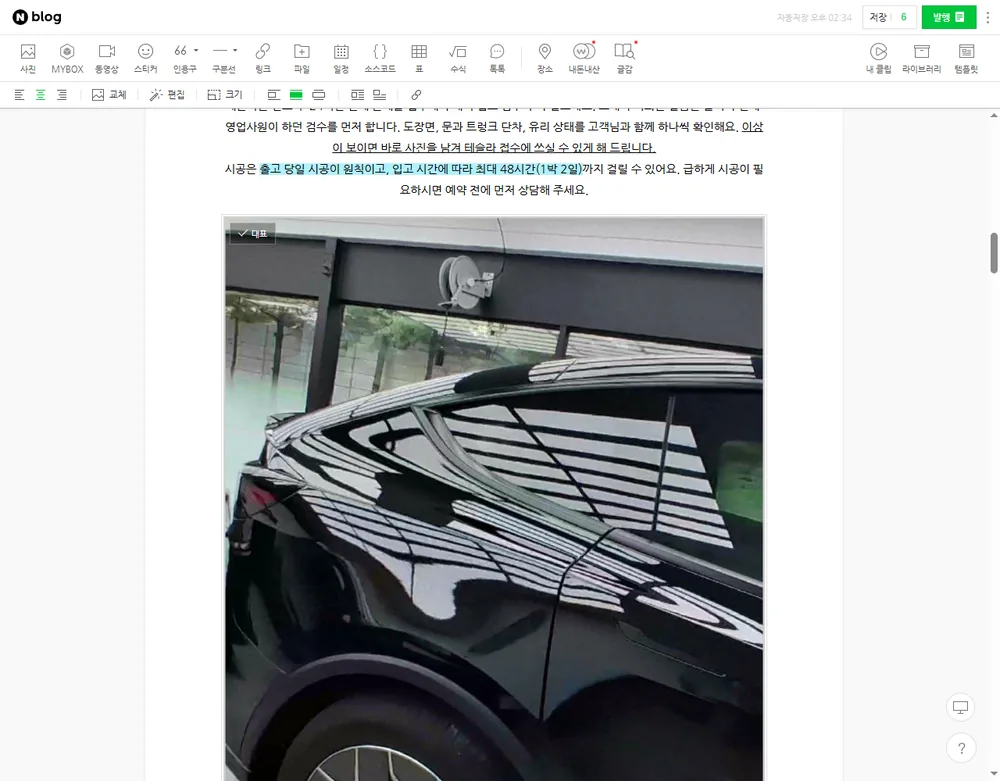Open the 템플릿 template panel
Viewport: 1000px width, 781px height.
[x=966, y=58]
